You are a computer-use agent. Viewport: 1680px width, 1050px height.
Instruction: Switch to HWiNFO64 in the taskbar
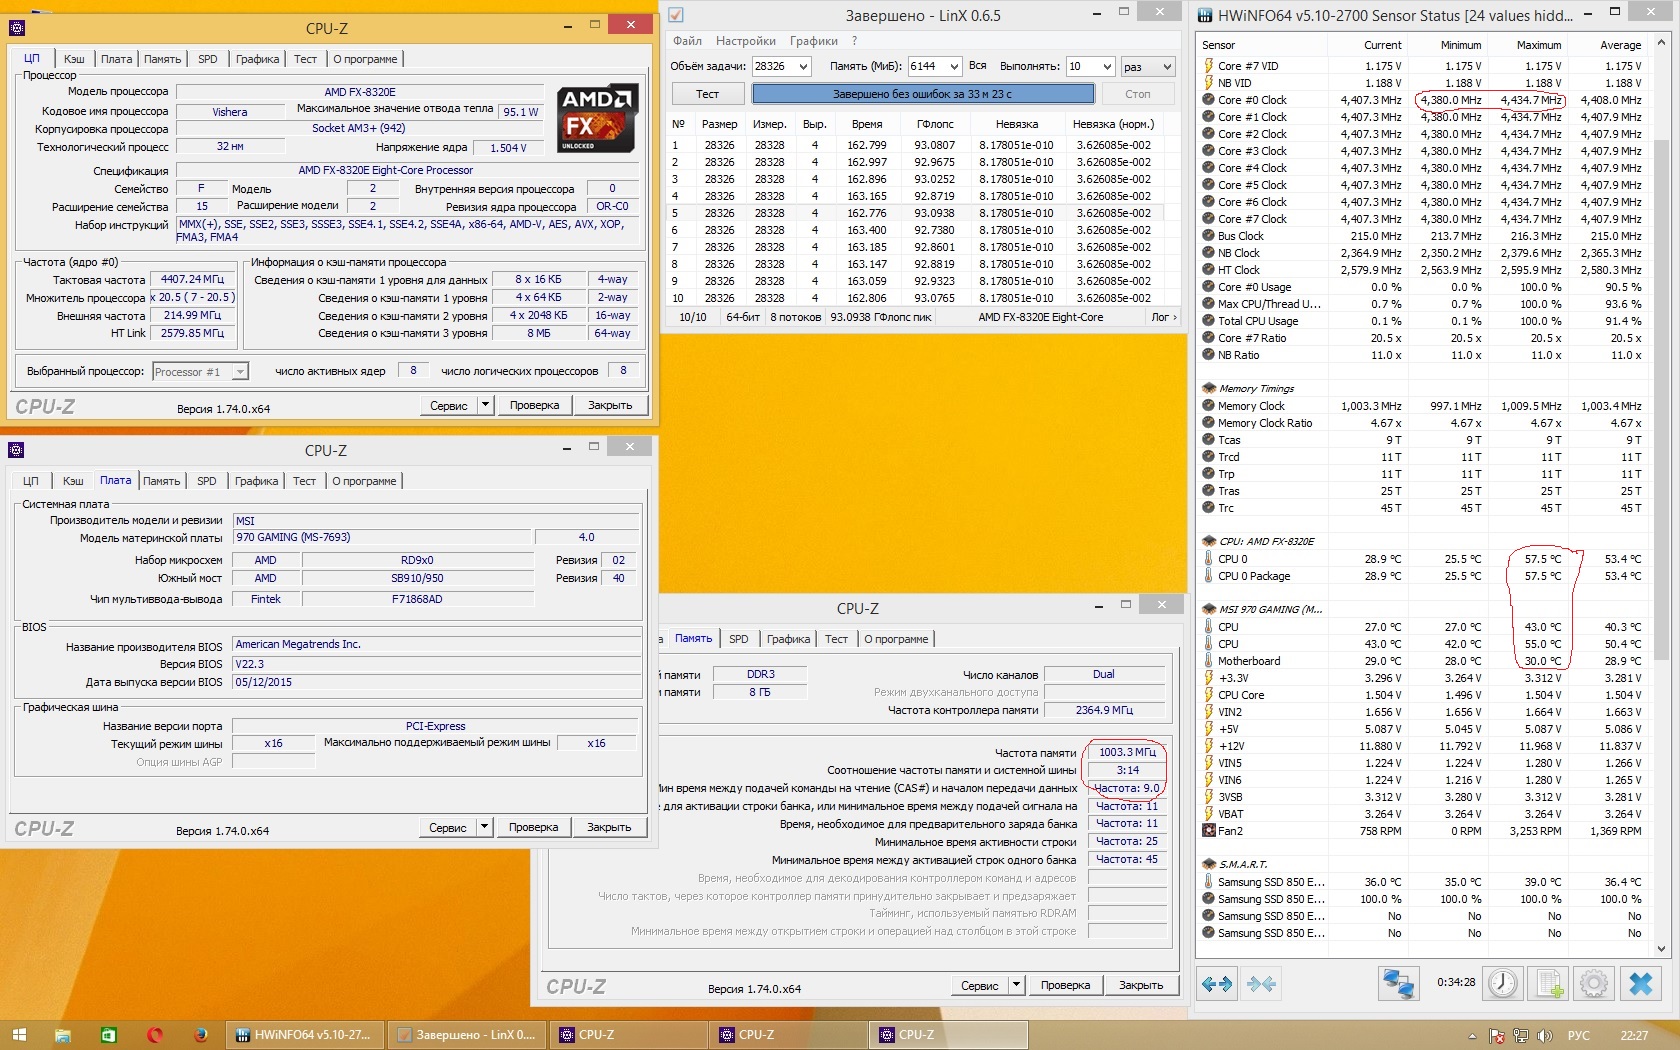point(305,1035)
